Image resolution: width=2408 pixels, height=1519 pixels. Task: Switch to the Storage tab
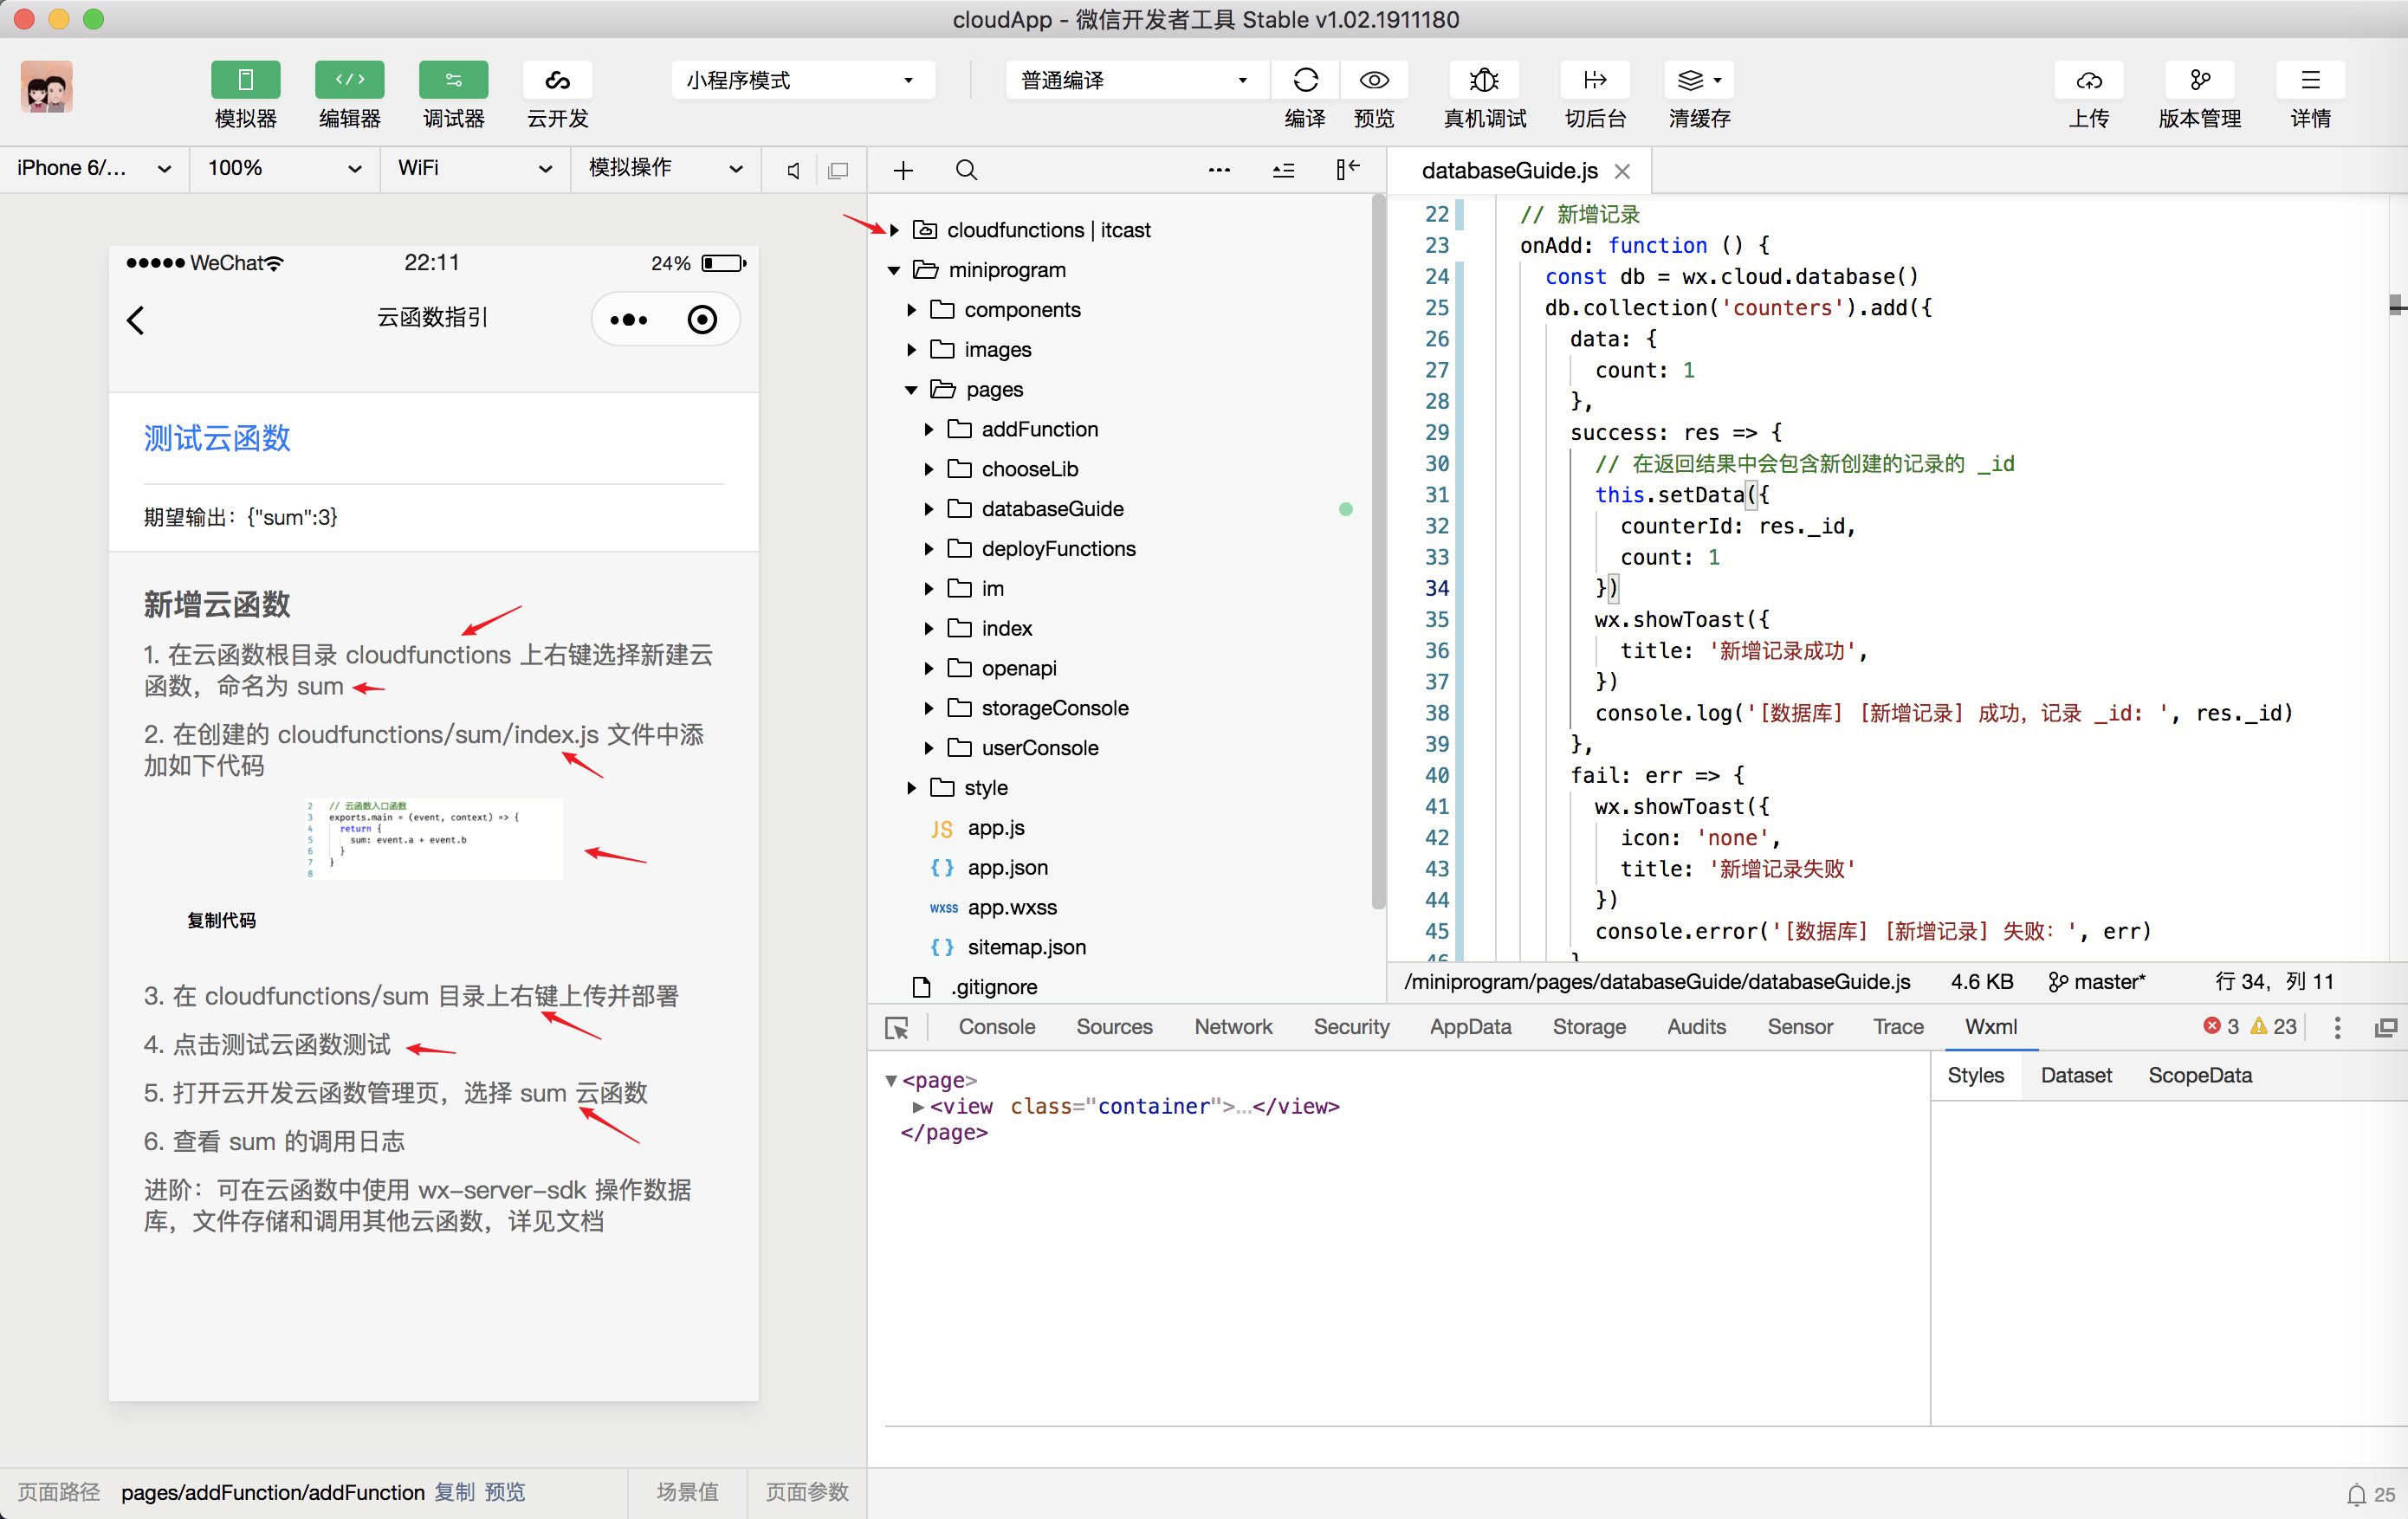pos(1589,1027)
